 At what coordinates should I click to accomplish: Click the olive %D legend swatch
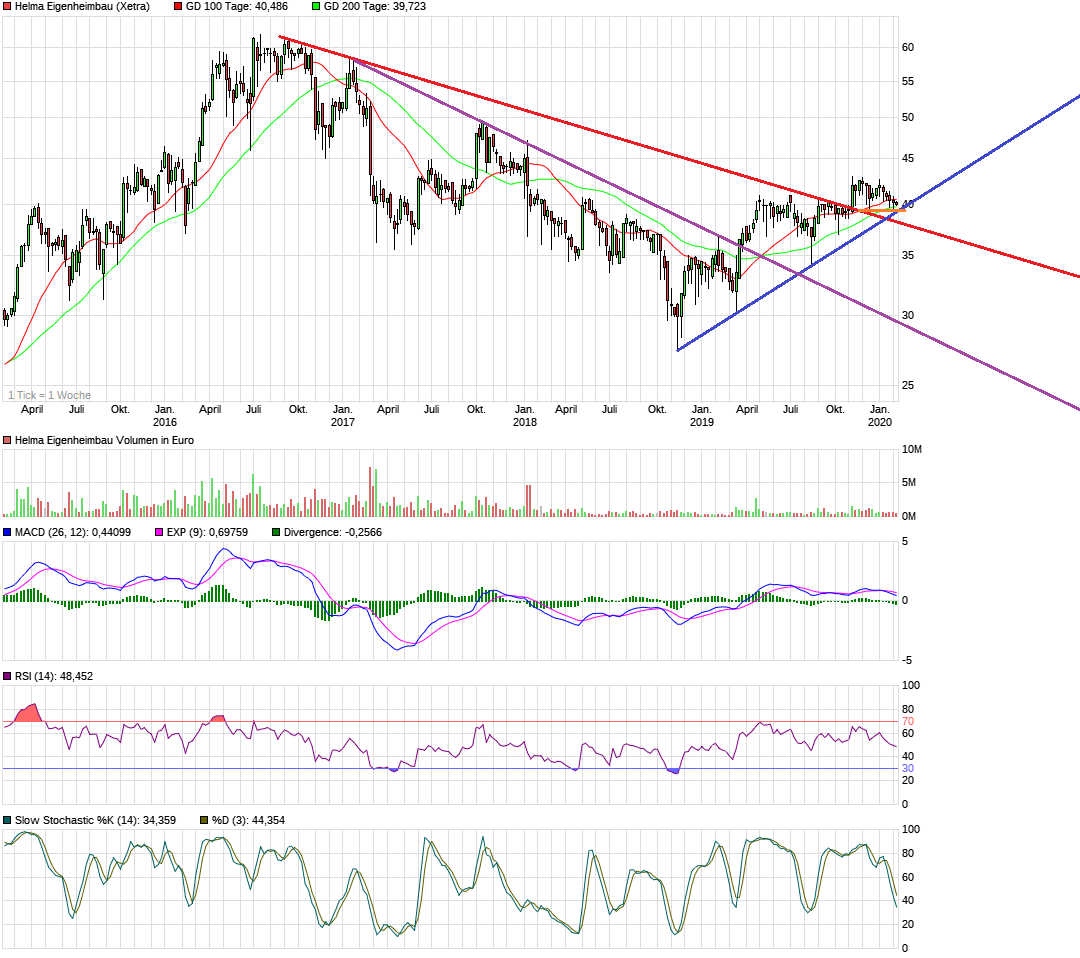205,820
